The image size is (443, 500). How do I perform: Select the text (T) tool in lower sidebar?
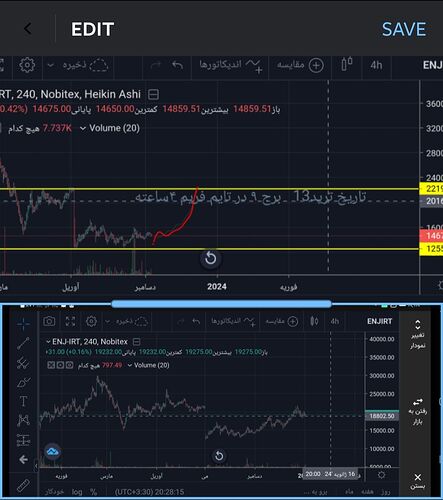(x=23, y=401)
